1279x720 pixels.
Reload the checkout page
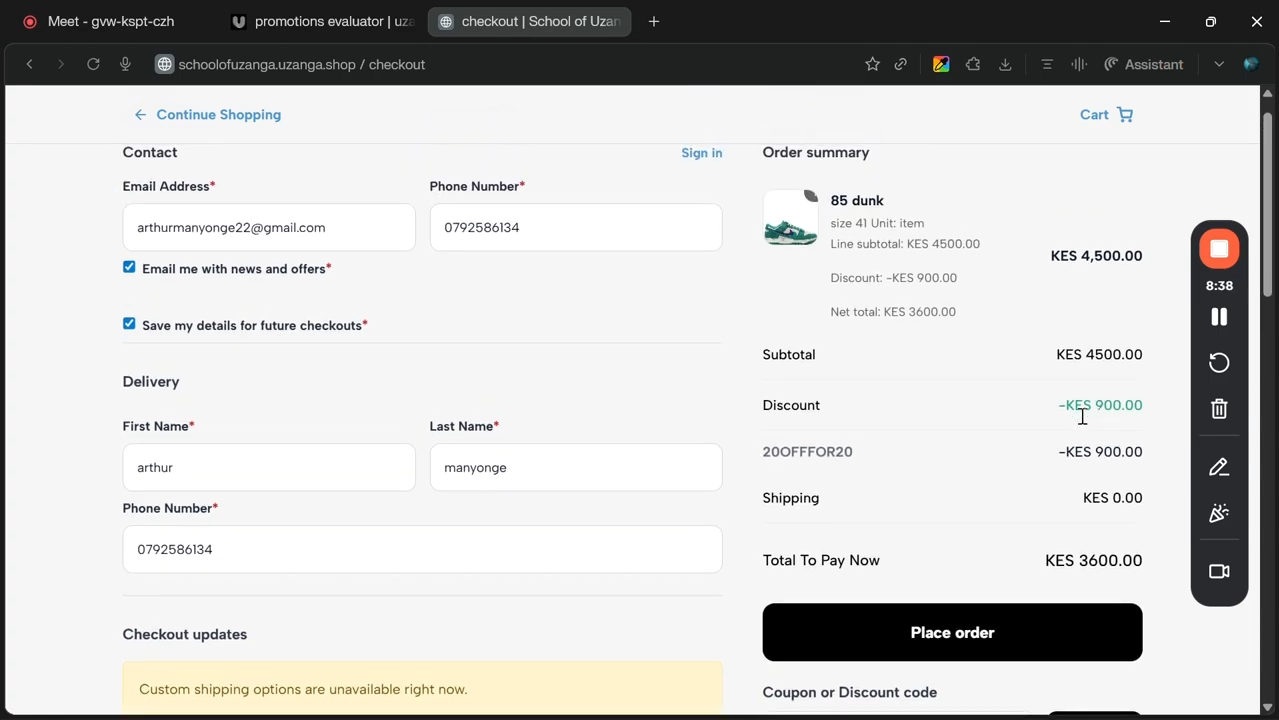click(x=93, y=64)
